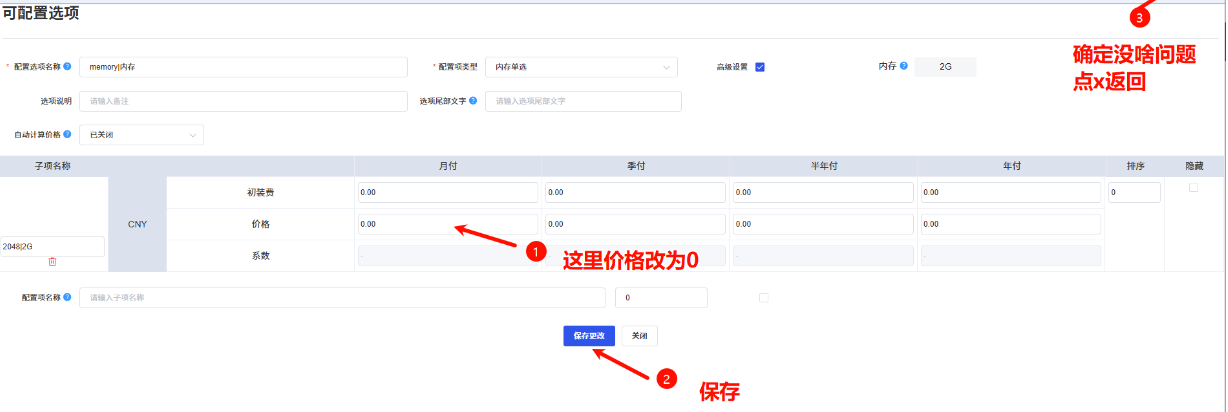Click help icon beside bottom 配置项名称

(67, 297)
